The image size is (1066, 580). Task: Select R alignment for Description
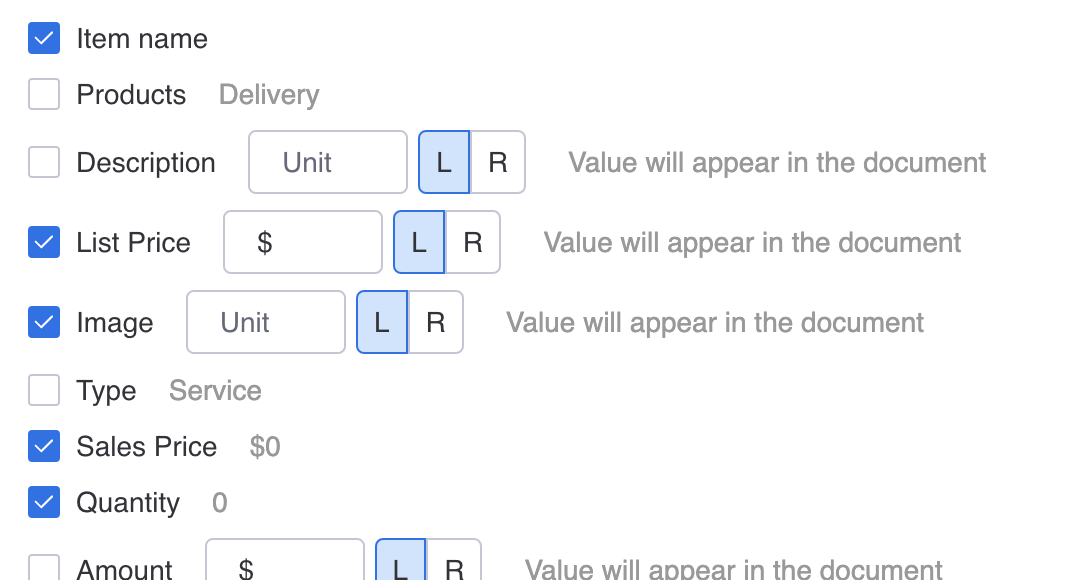tap(498, 162)
